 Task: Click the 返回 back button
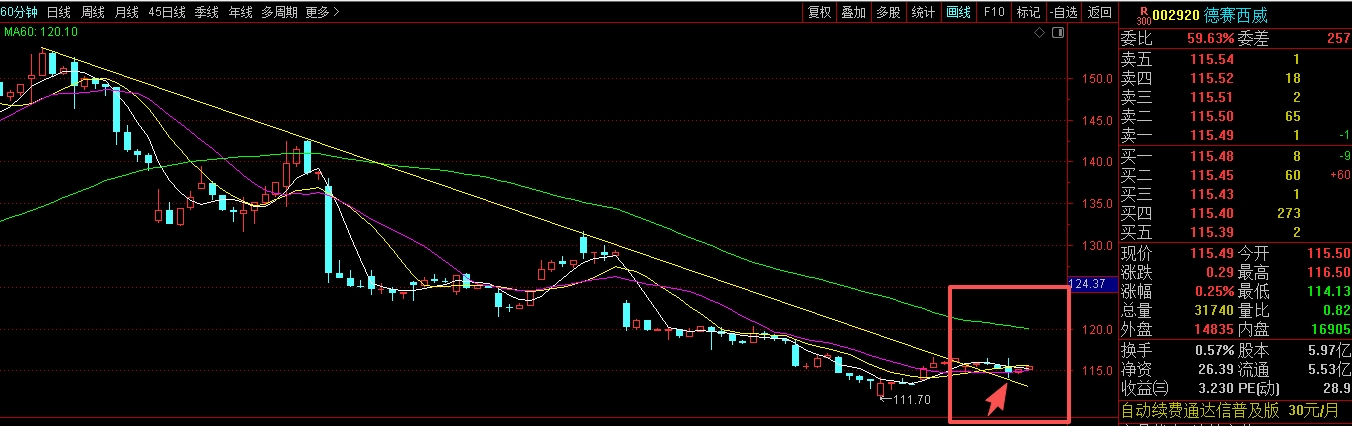point(1099,12)
